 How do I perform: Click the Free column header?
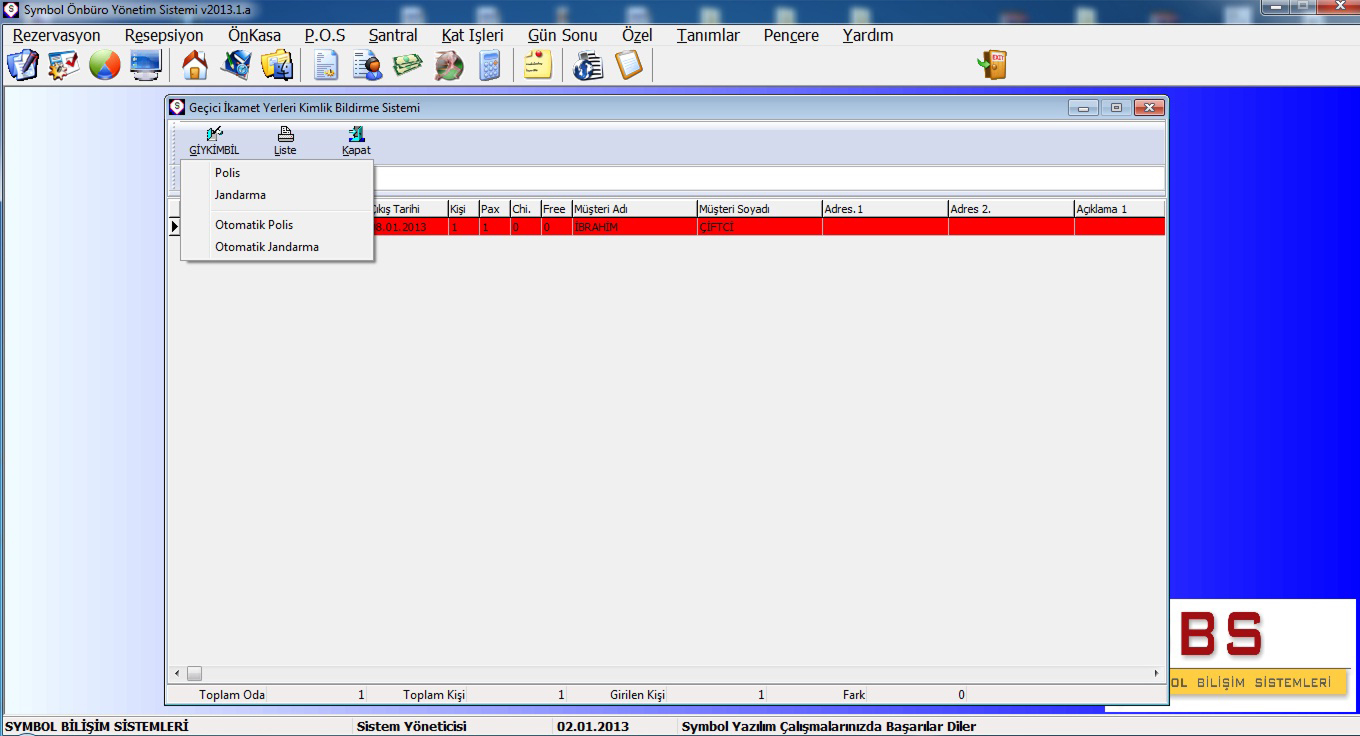pyautogui.click(x=556, y=209)
